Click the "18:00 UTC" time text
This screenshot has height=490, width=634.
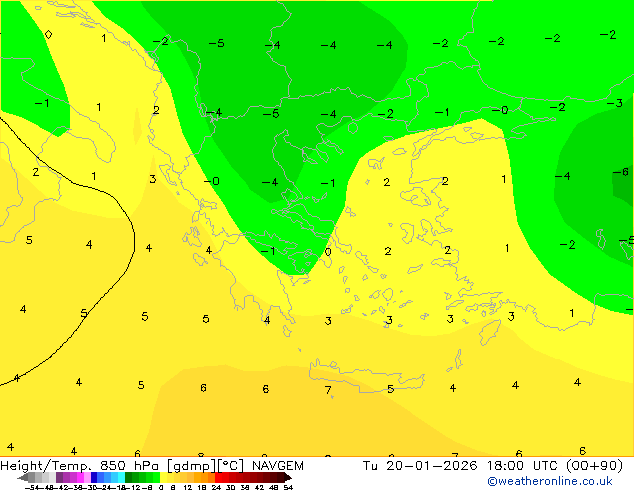pos(524,466)
